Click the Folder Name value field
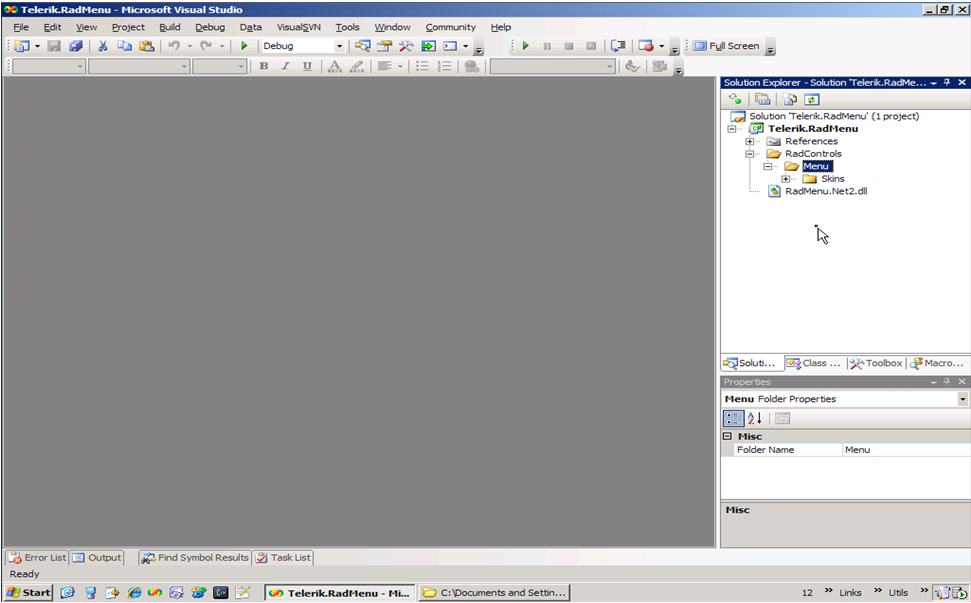971x603 pixels. [x=905, y=450]
